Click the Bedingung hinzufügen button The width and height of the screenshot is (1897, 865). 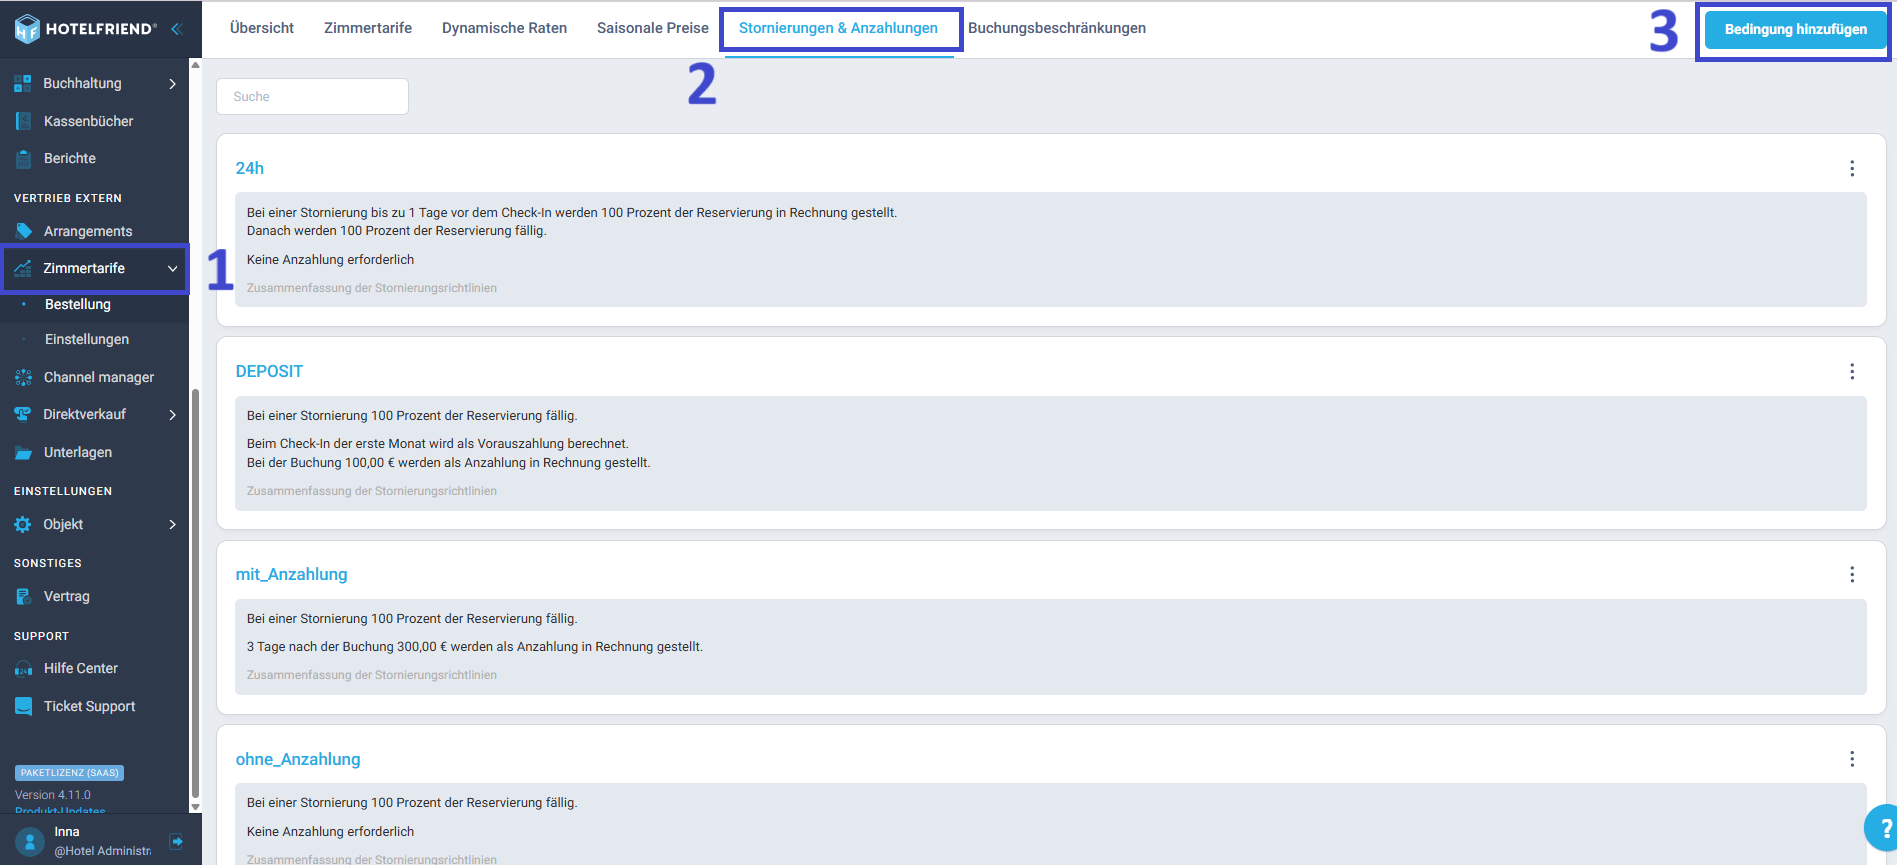tap(1795, 29)
